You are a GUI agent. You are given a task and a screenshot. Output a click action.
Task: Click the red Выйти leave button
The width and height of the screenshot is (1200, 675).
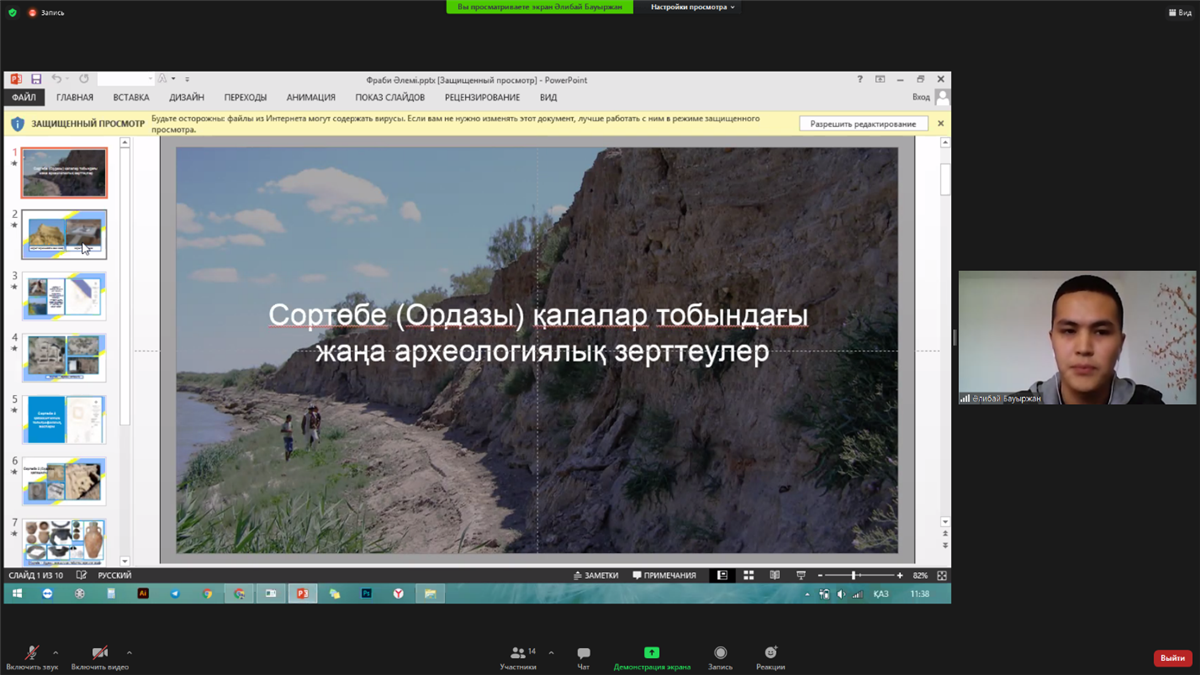point(1172,658)
